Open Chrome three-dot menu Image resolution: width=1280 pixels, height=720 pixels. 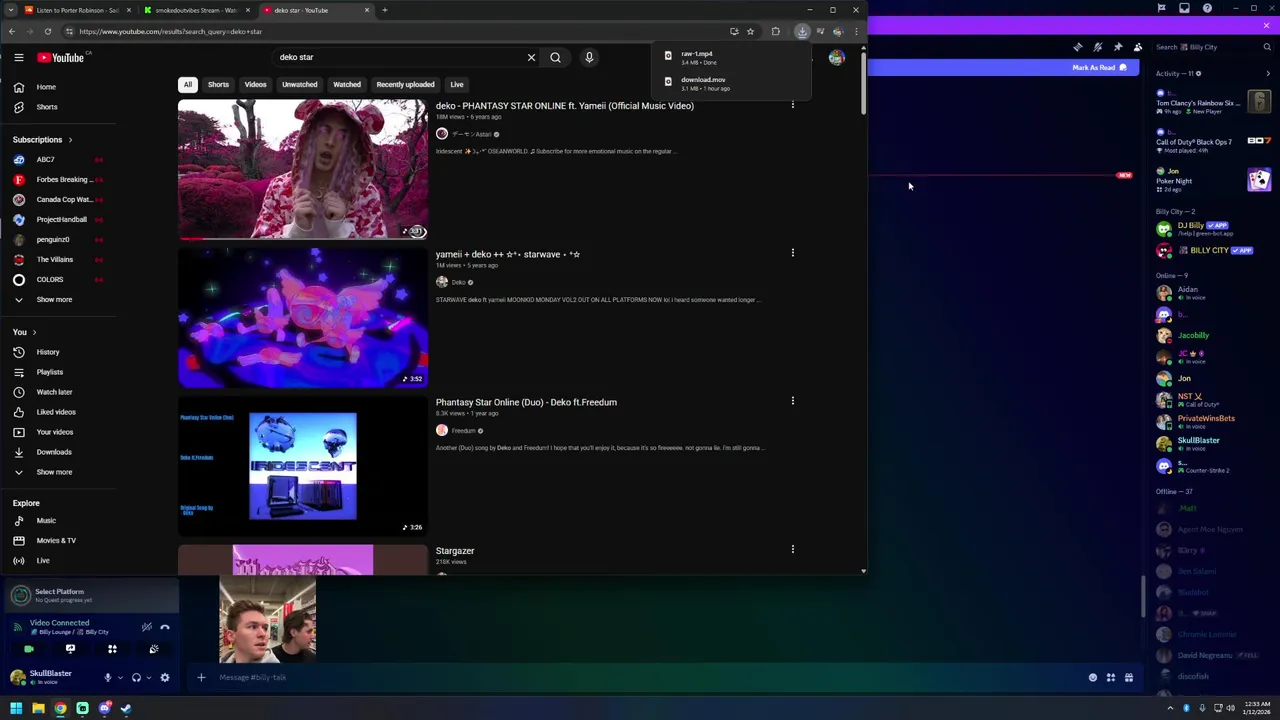[856, 31]
